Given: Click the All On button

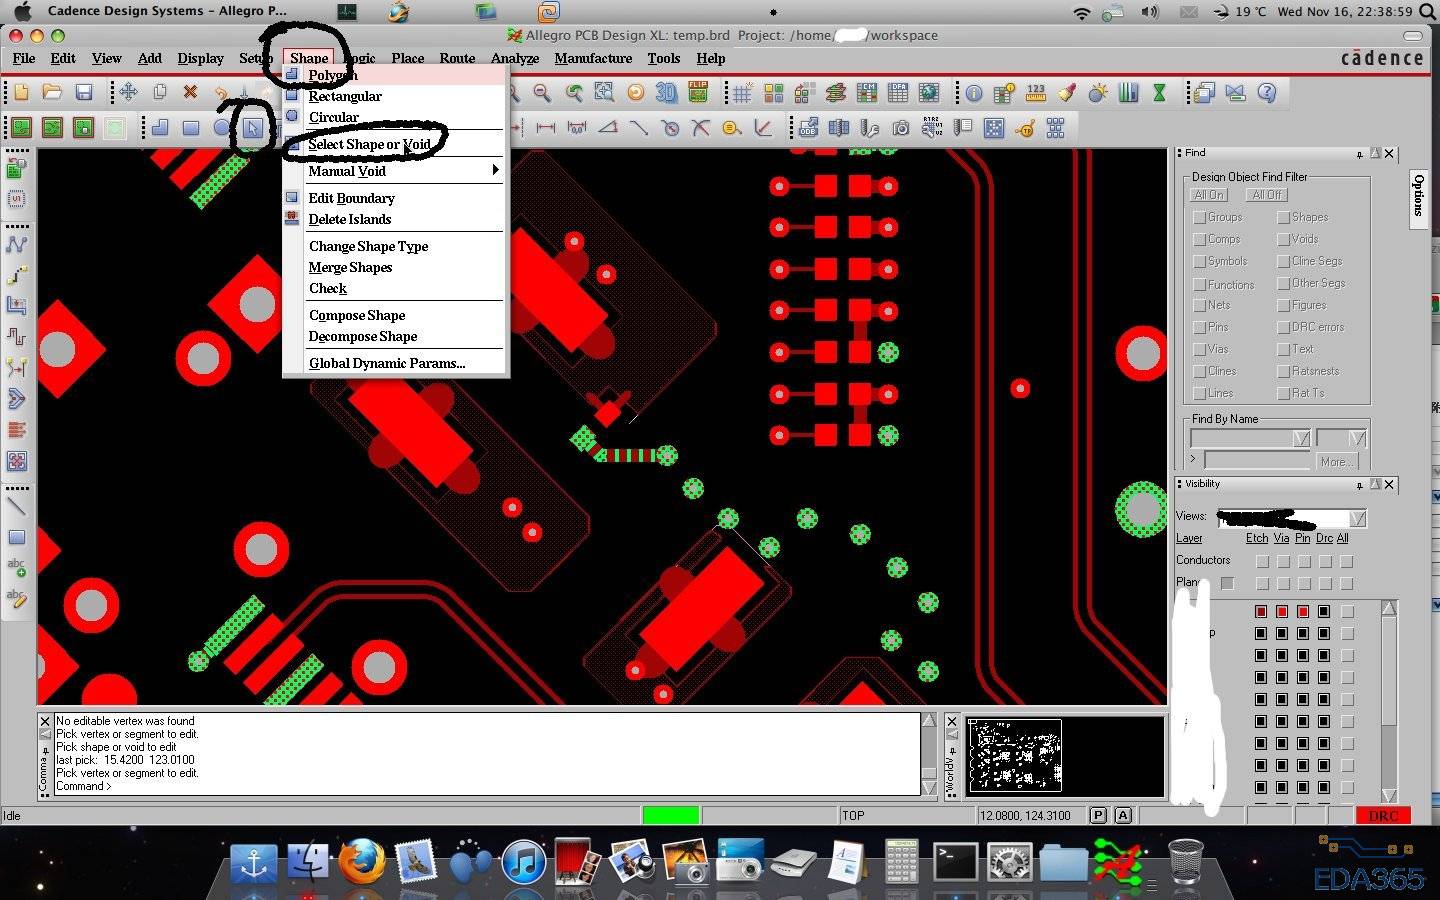Looking at the screenshot, I should 1209,195.
